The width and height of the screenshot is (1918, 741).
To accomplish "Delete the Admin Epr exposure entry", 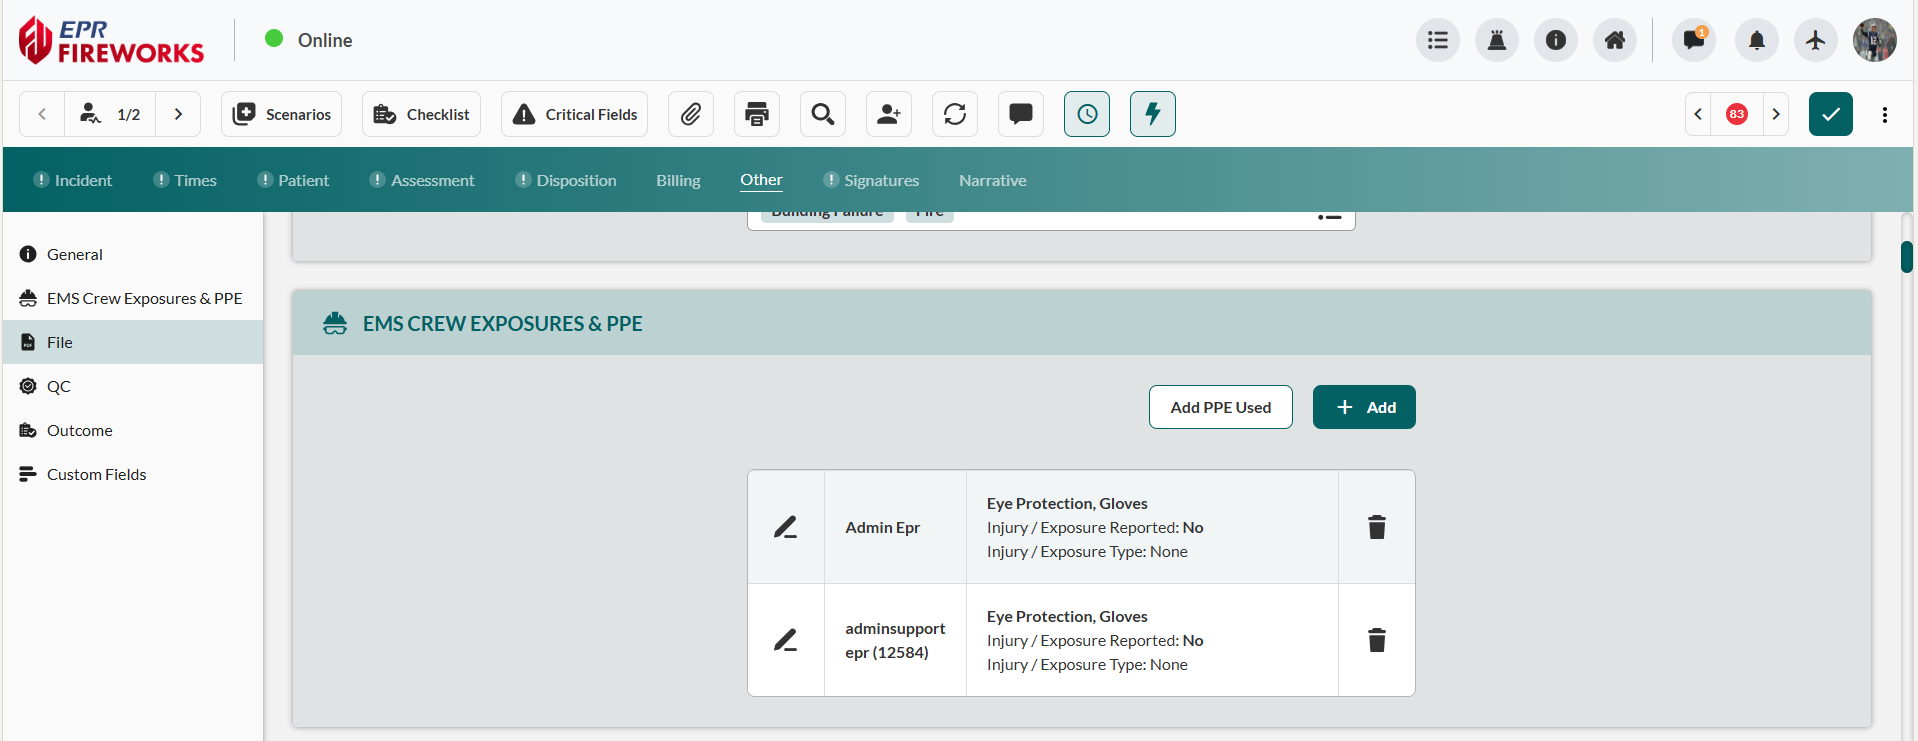I will (x=1376, y=527).
